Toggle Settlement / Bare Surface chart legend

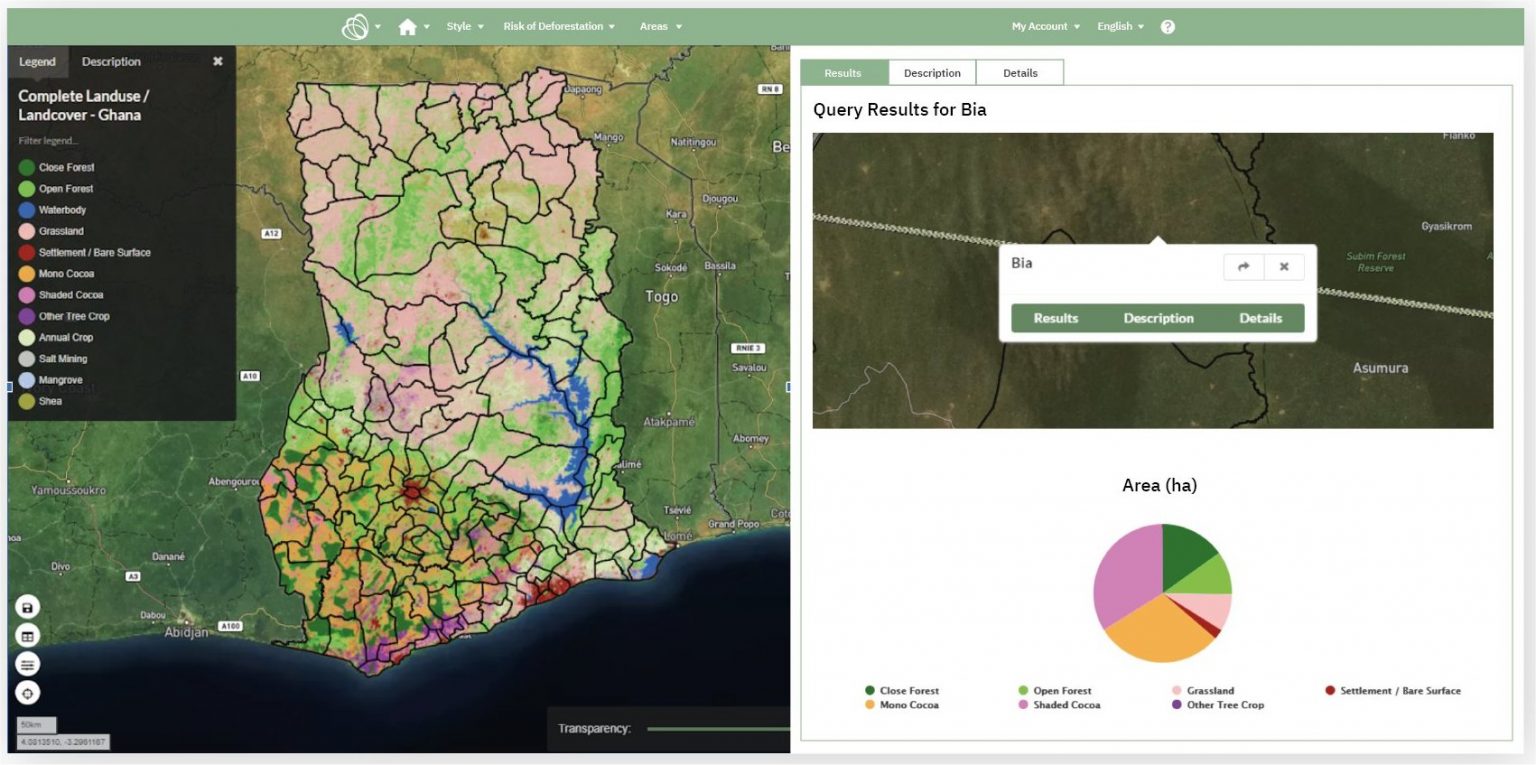[1393, 691]
